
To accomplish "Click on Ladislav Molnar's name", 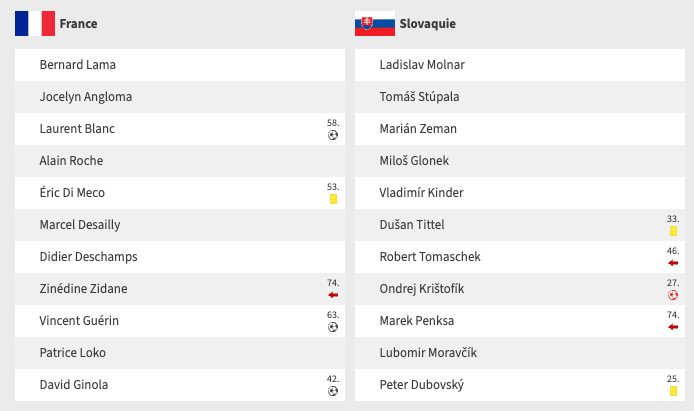I will (x=422, y=65).
